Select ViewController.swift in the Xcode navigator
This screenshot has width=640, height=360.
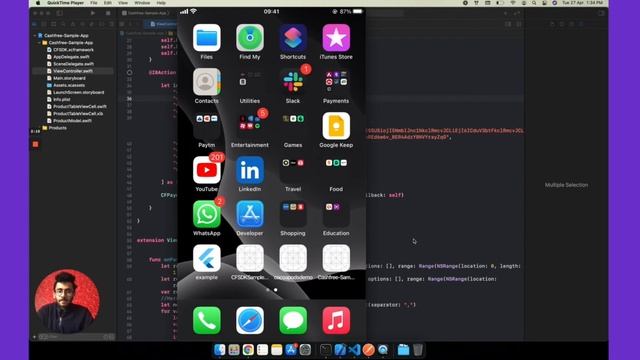73,71
